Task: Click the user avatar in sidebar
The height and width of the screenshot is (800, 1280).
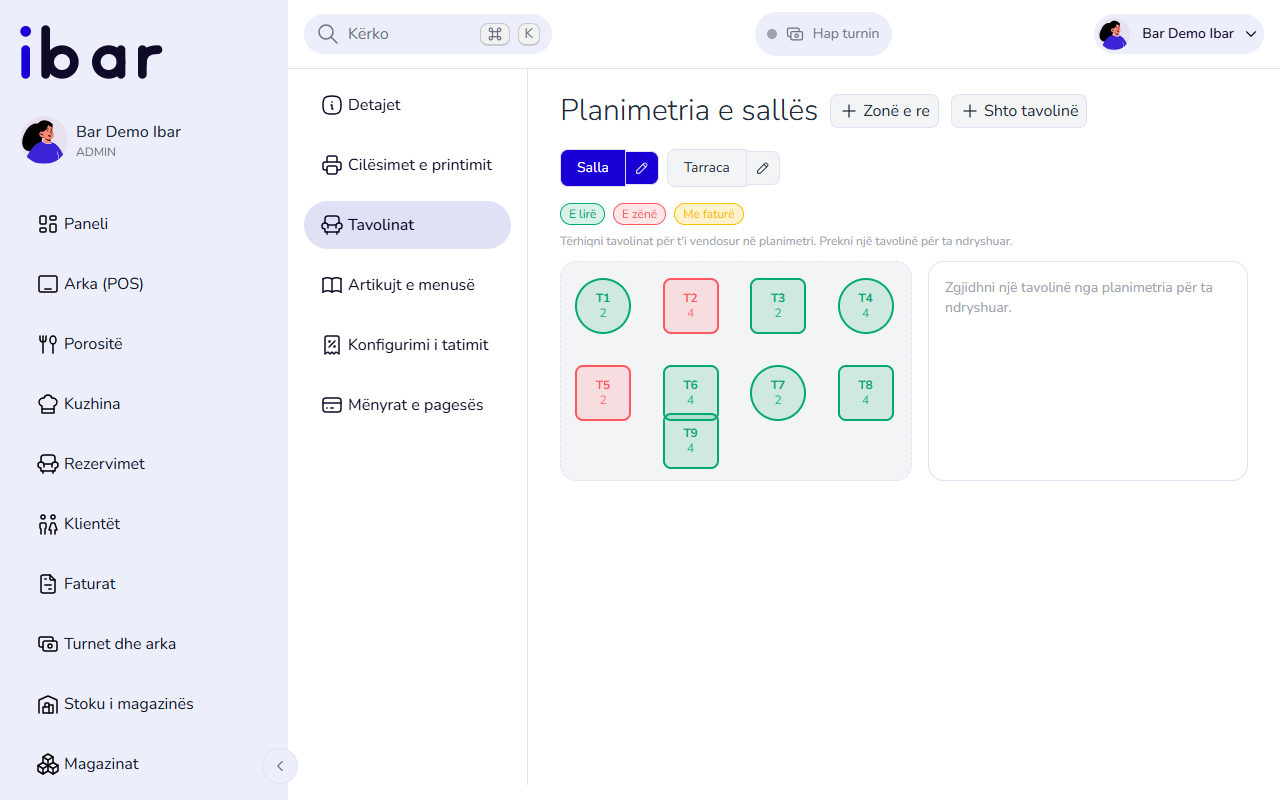Action: click(44, 141)
